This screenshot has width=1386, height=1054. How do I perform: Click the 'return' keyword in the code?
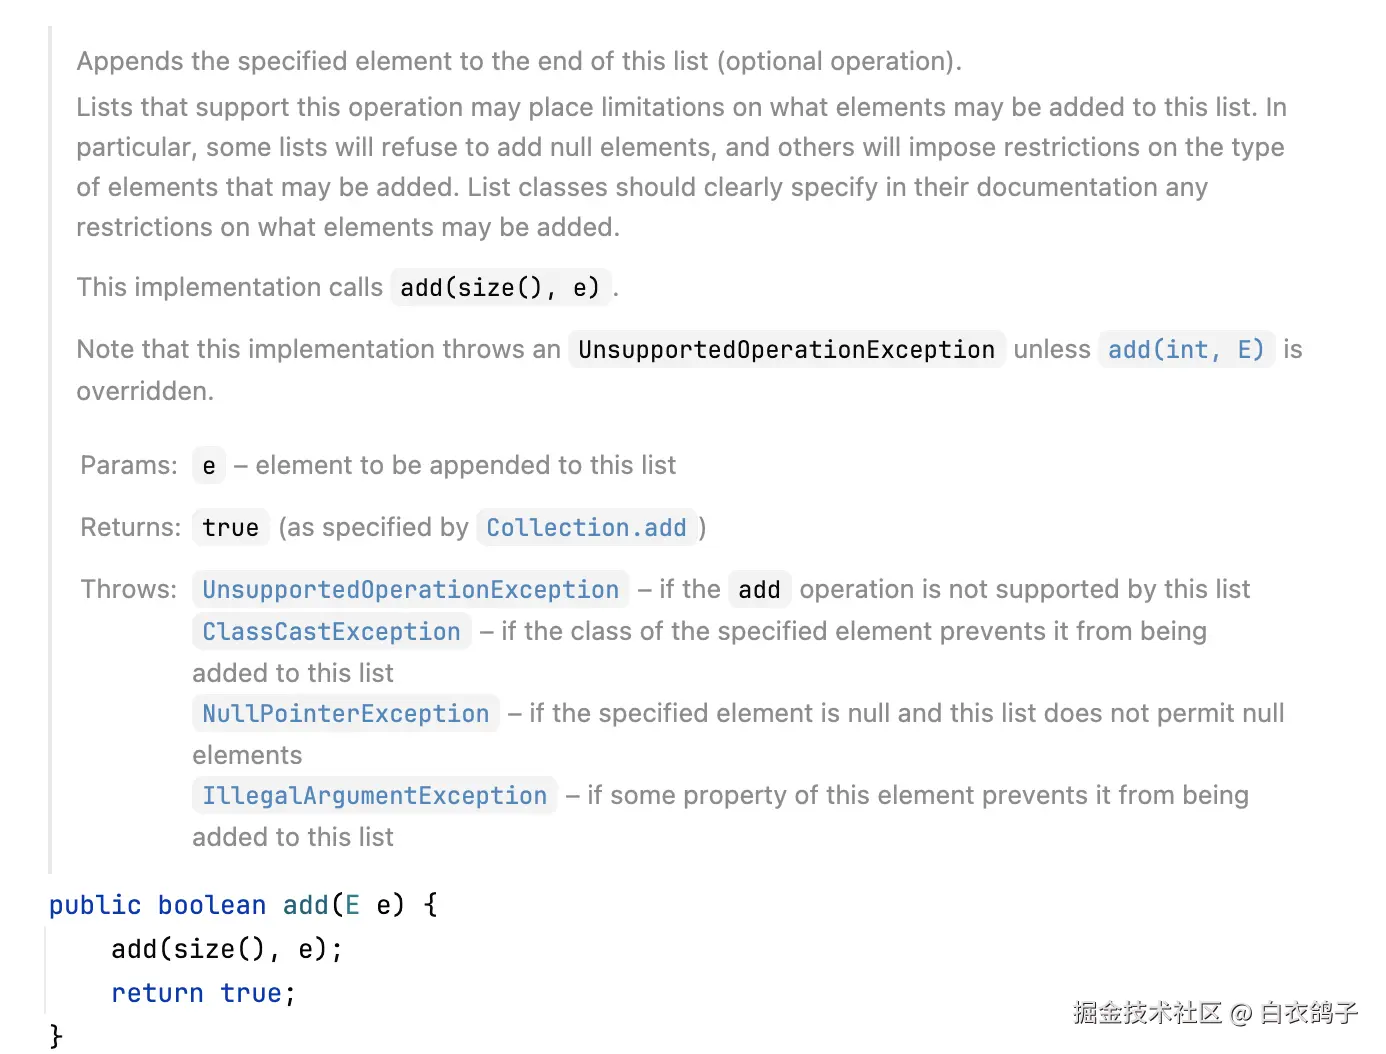tap(157, 994)
